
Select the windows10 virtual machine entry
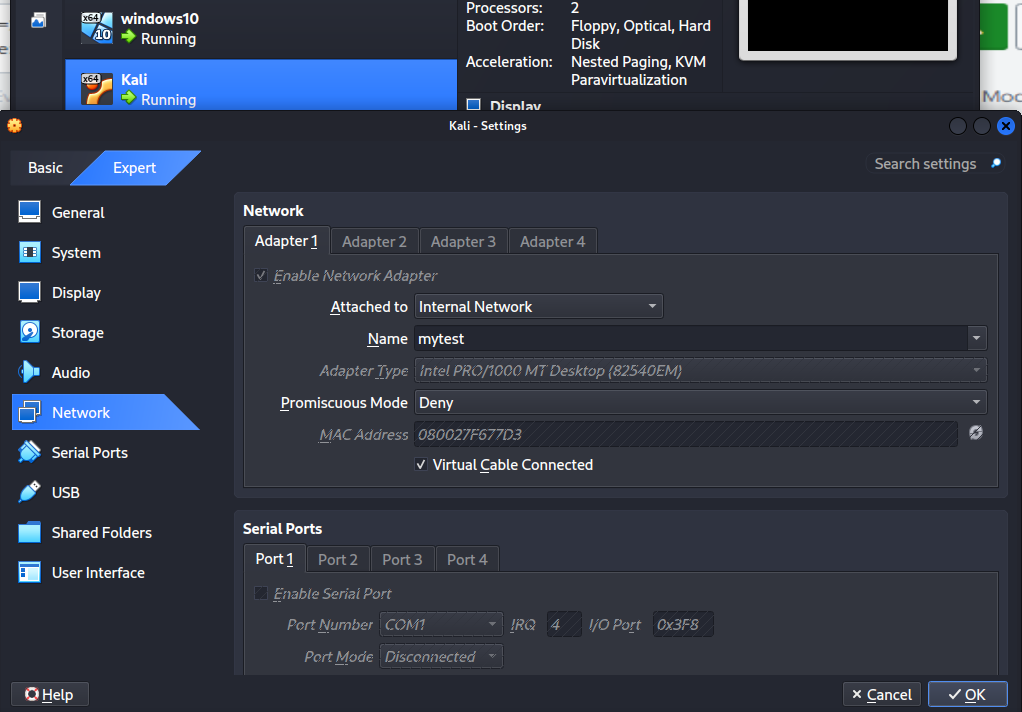click(261, 29)
